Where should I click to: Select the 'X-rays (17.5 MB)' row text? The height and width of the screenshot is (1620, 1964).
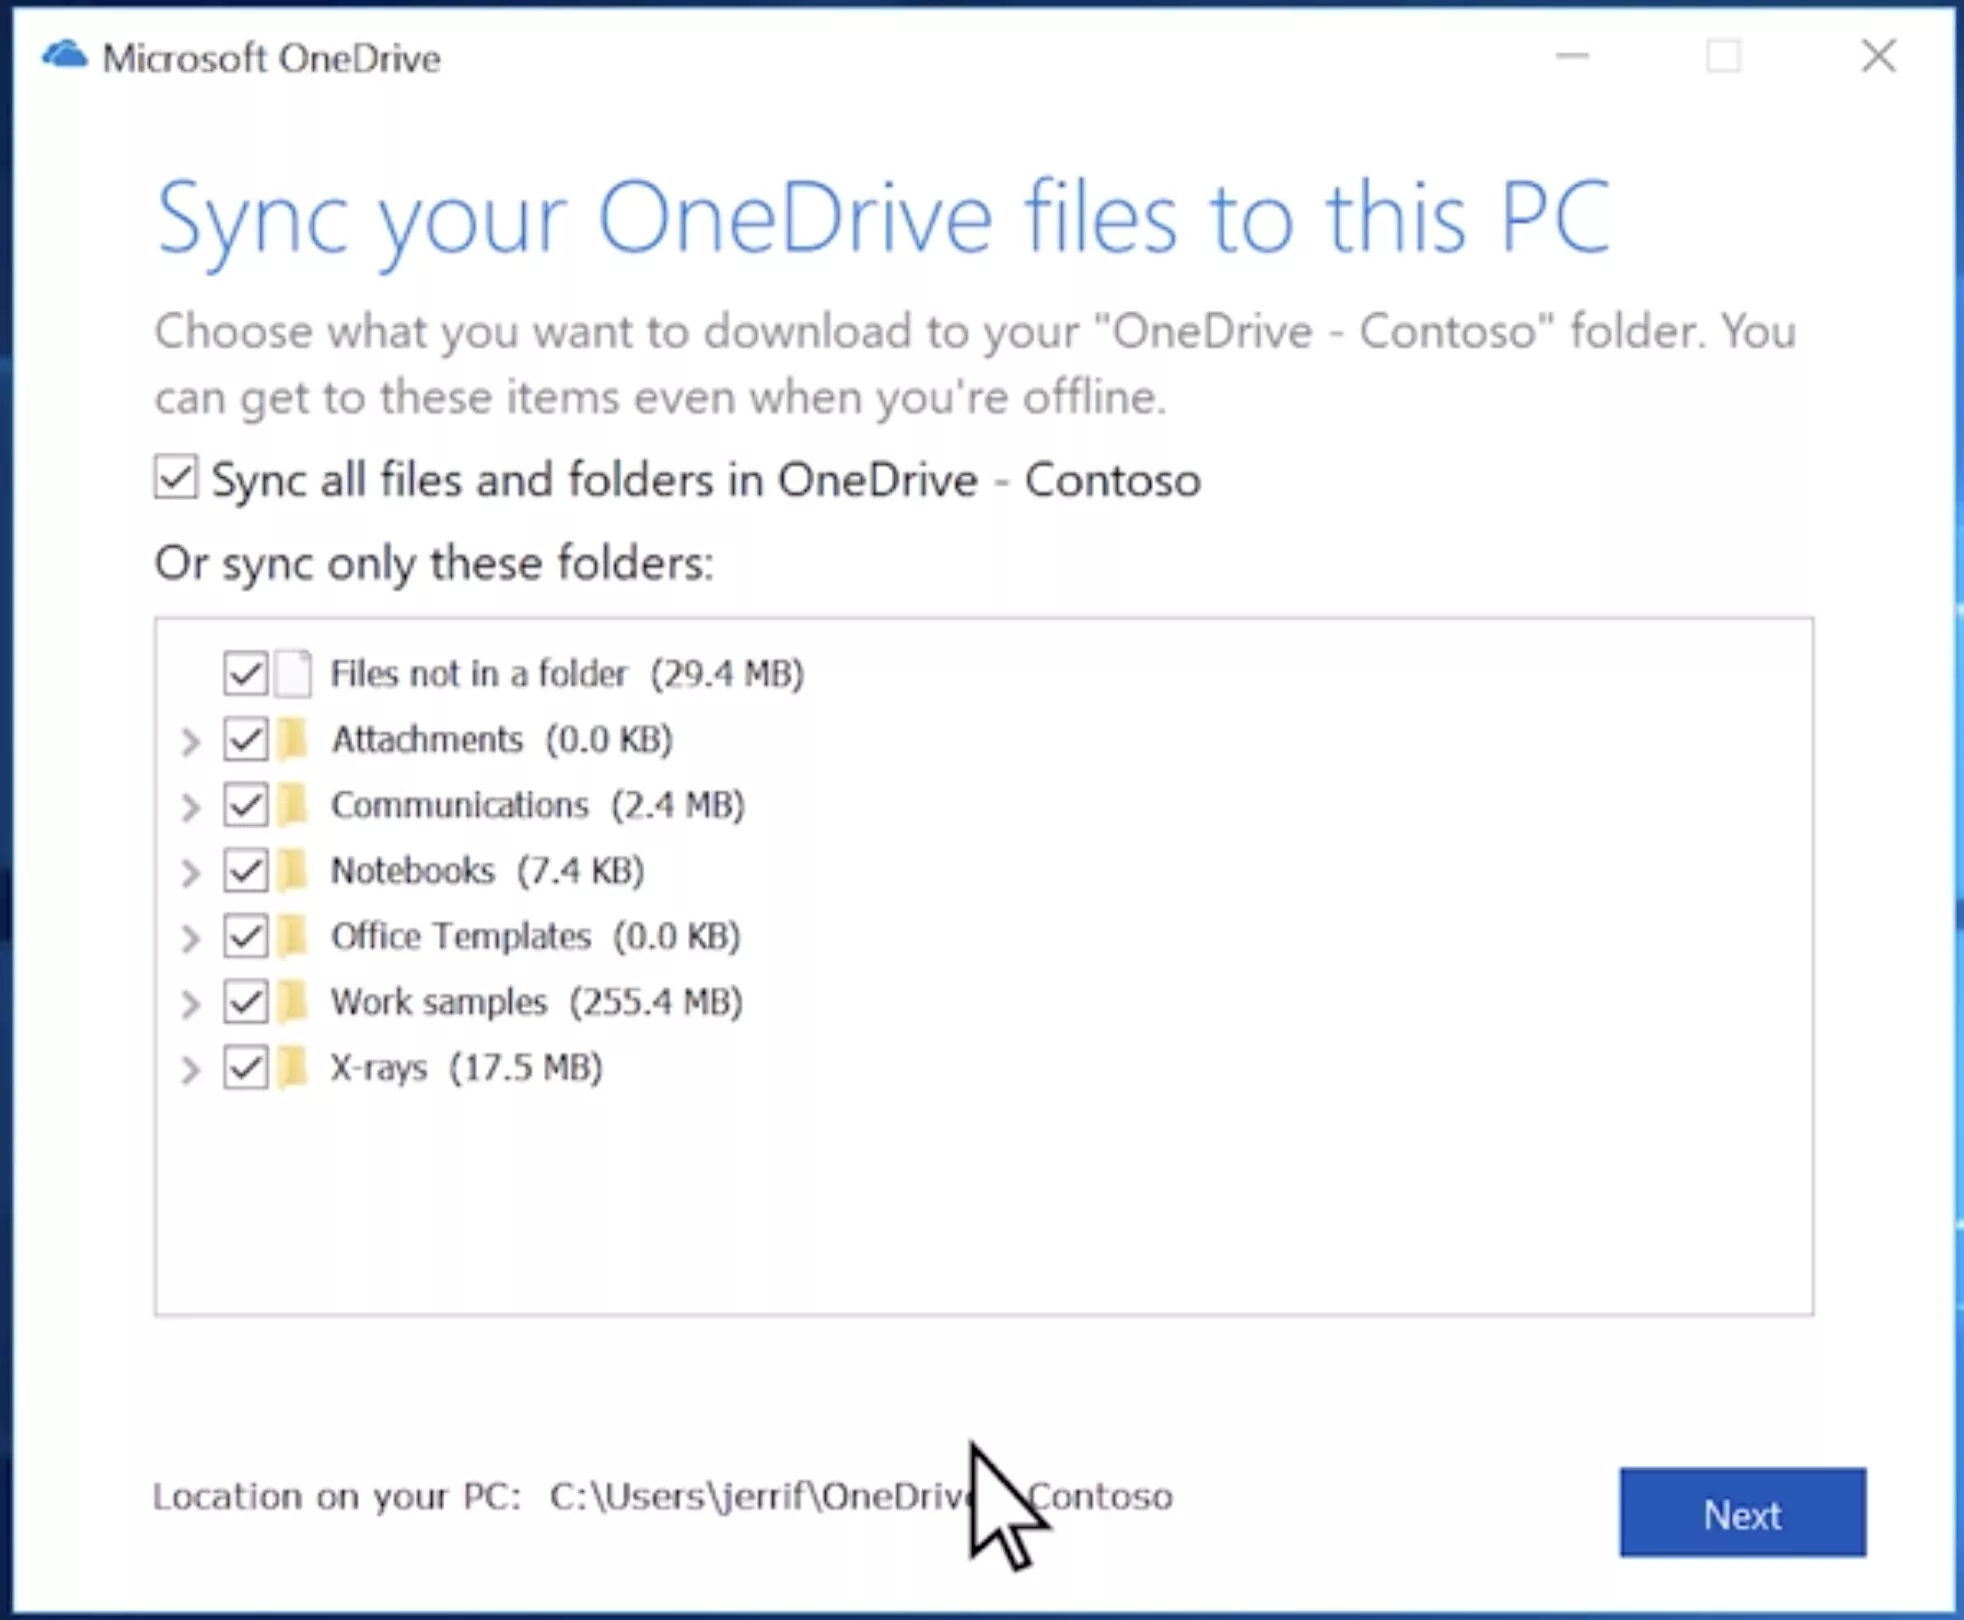click(467, 1068)
